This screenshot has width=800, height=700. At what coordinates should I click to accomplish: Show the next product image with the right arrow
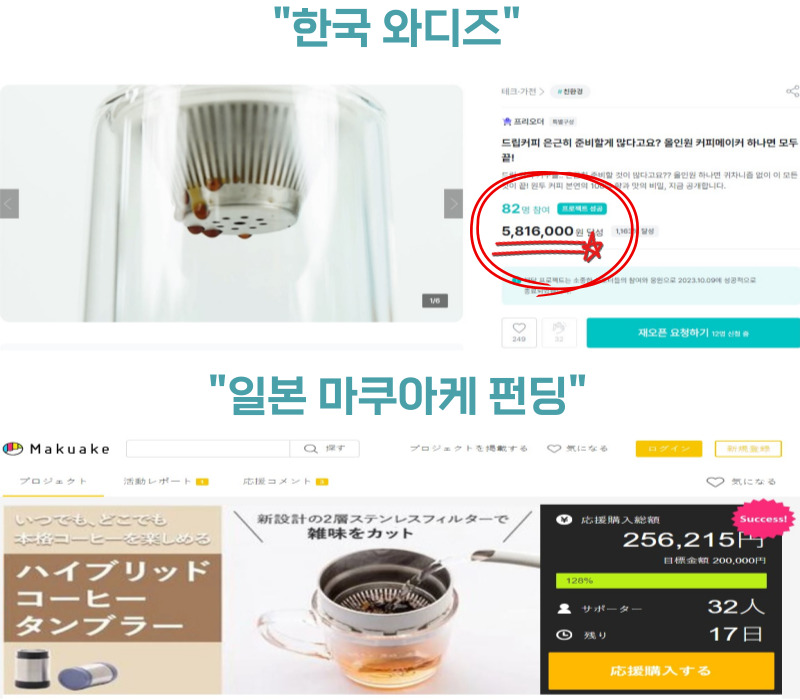click(x=453, y=204)
